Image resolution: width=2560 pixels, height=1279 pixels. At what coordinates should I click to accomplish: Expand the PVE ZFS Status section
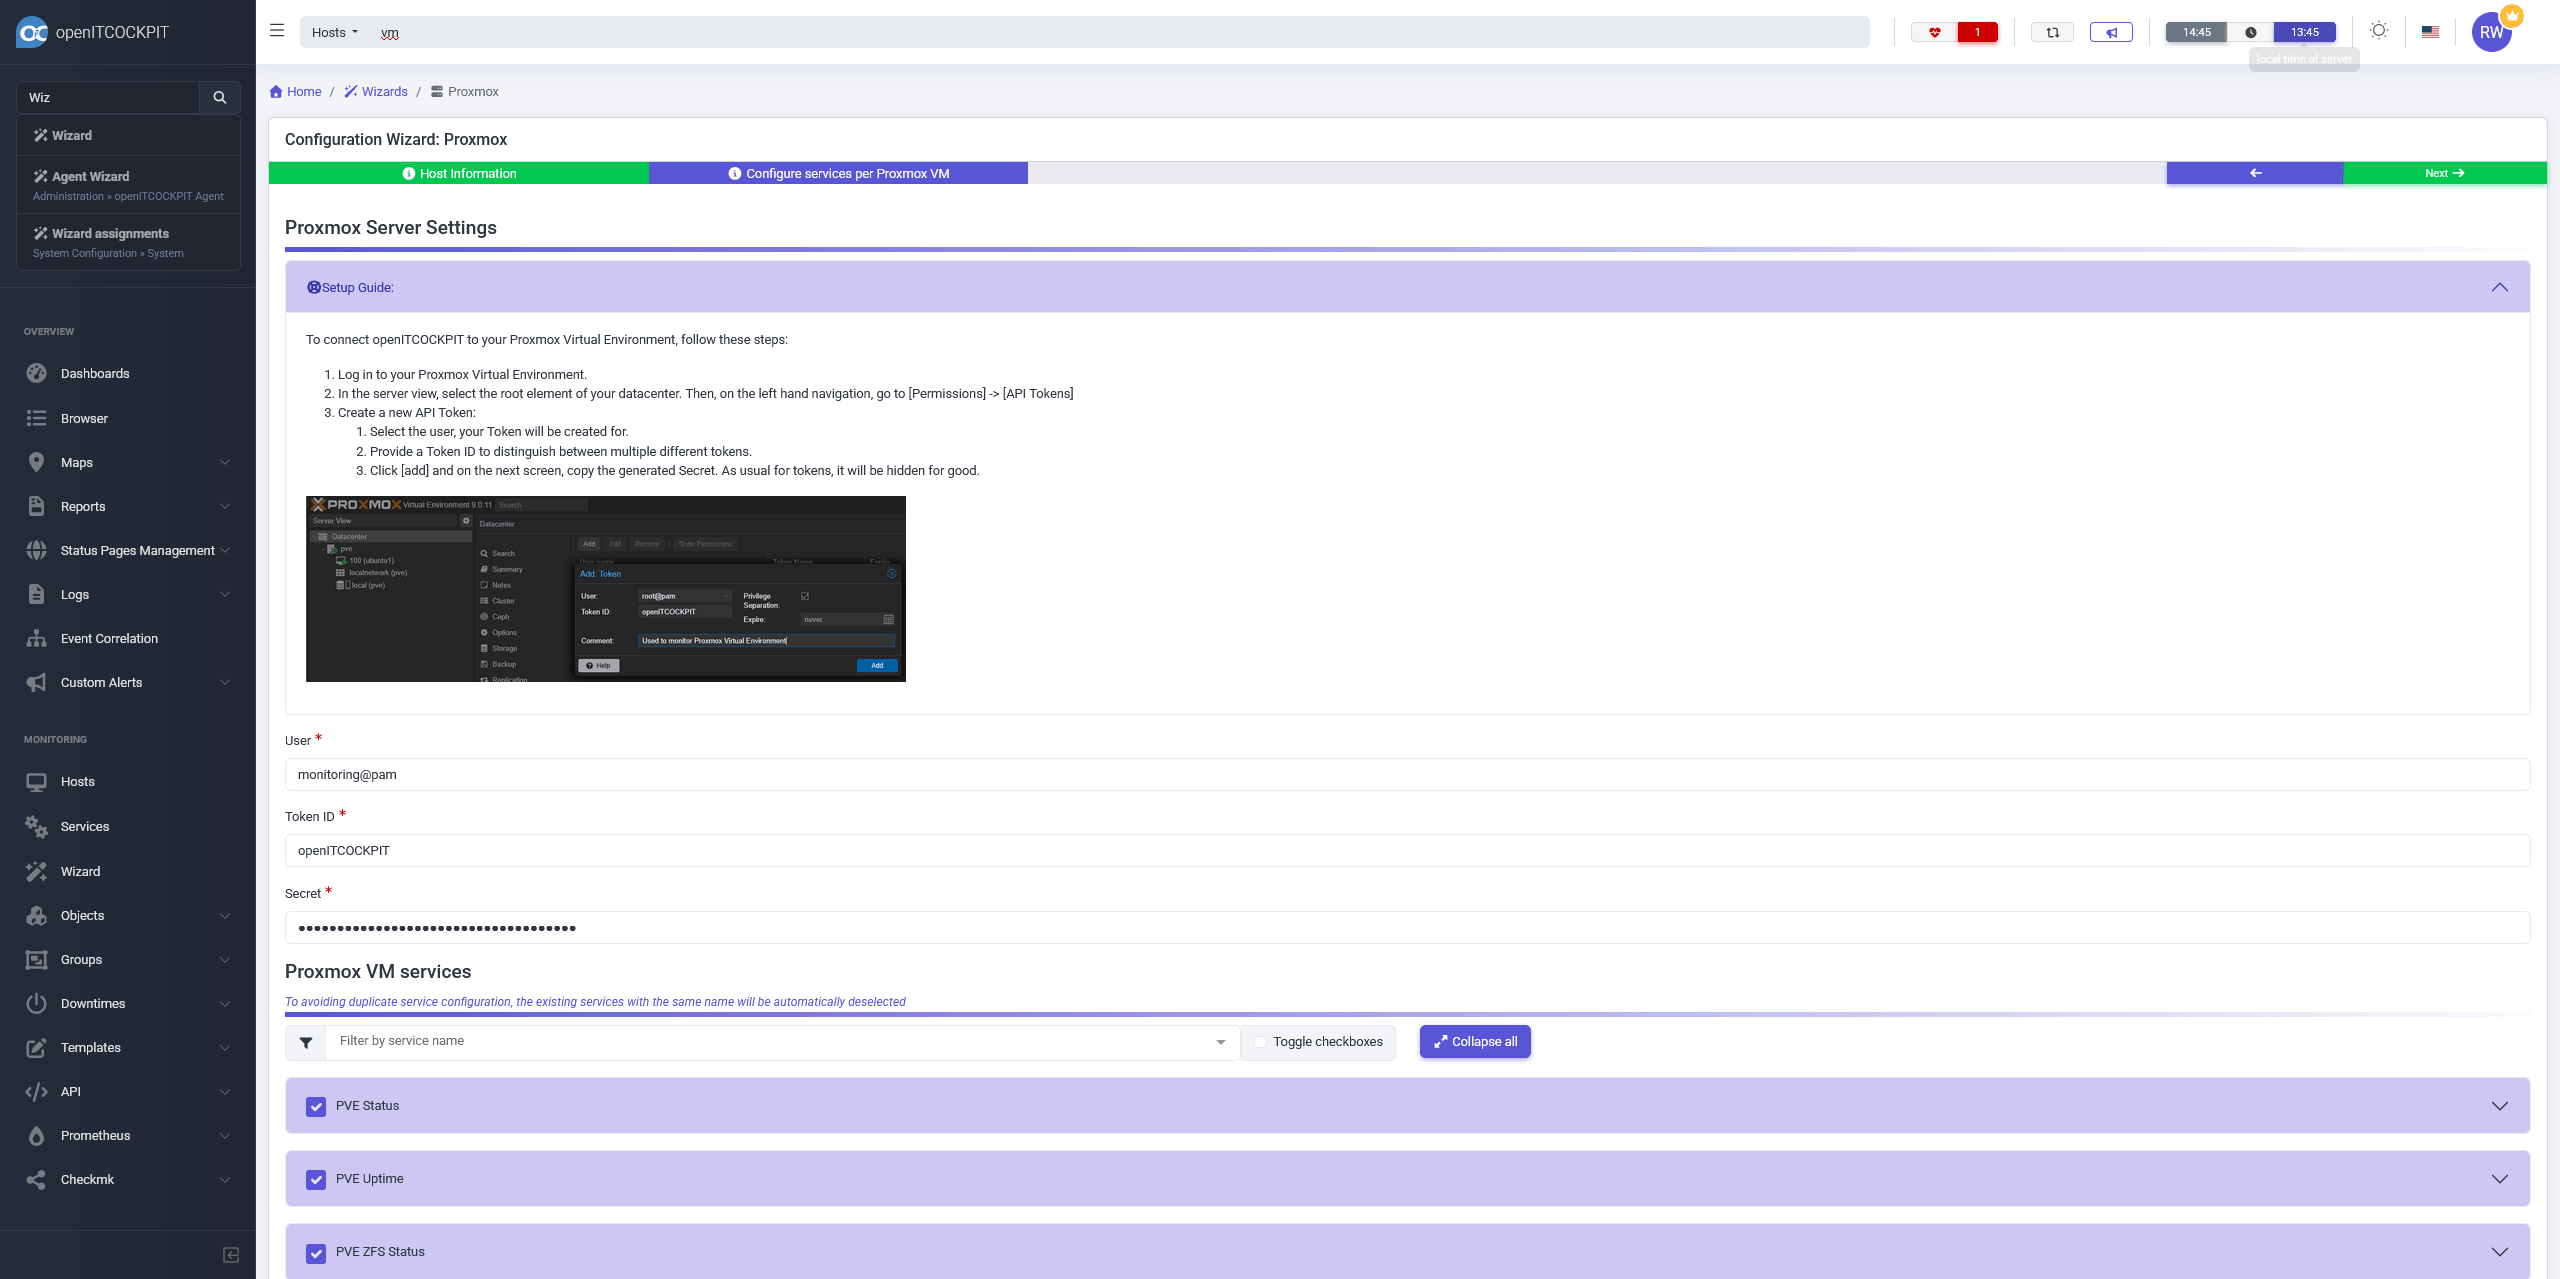tap(2499, 1252)
